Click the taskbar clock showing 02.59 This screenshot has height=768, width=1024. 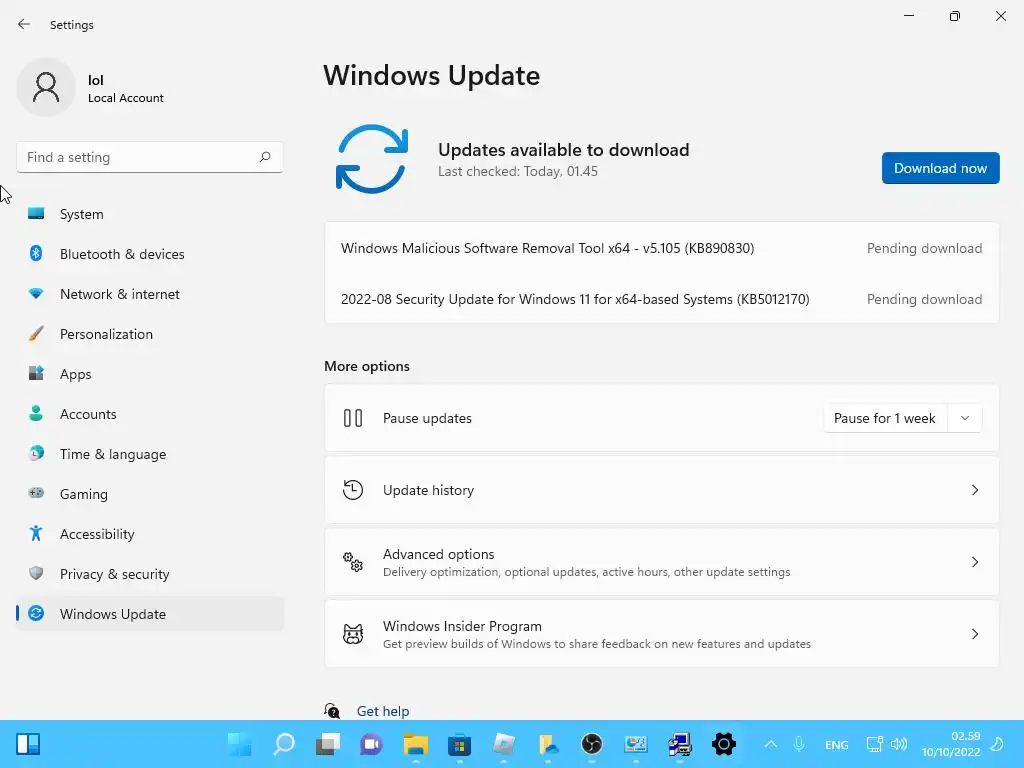951,744
